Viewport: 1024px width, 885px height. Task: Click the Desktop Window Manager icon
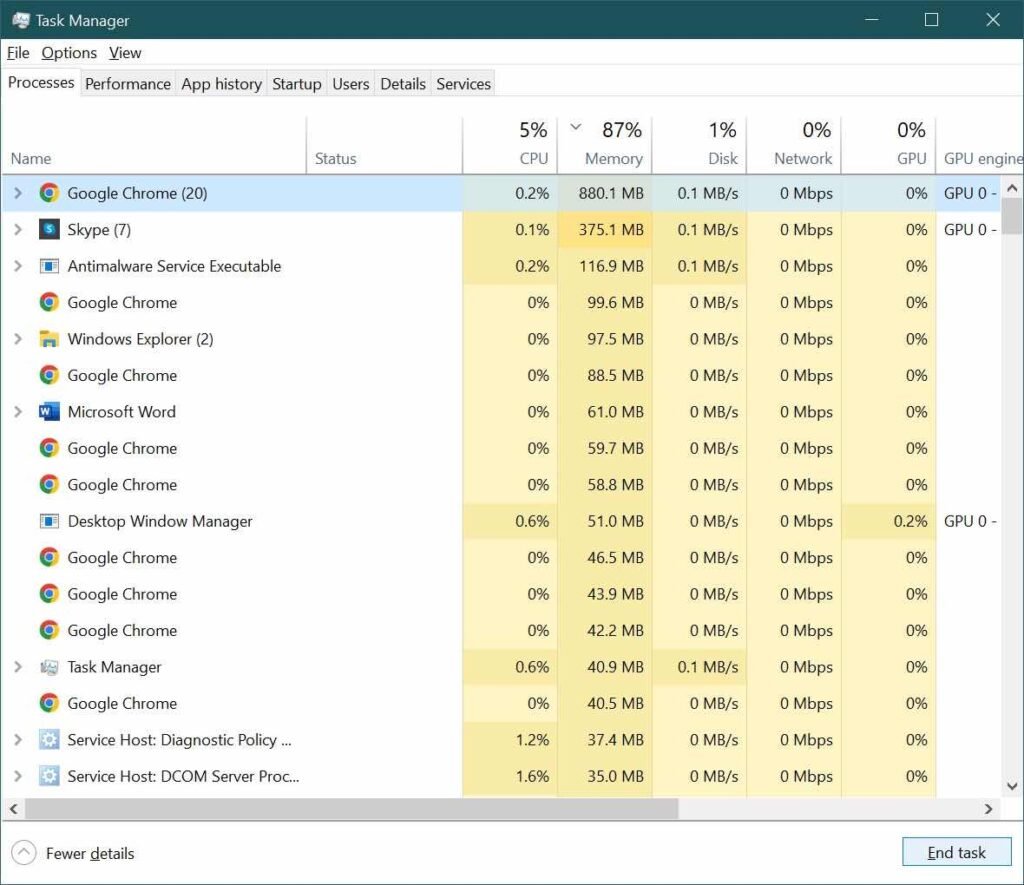click(49, 521)
